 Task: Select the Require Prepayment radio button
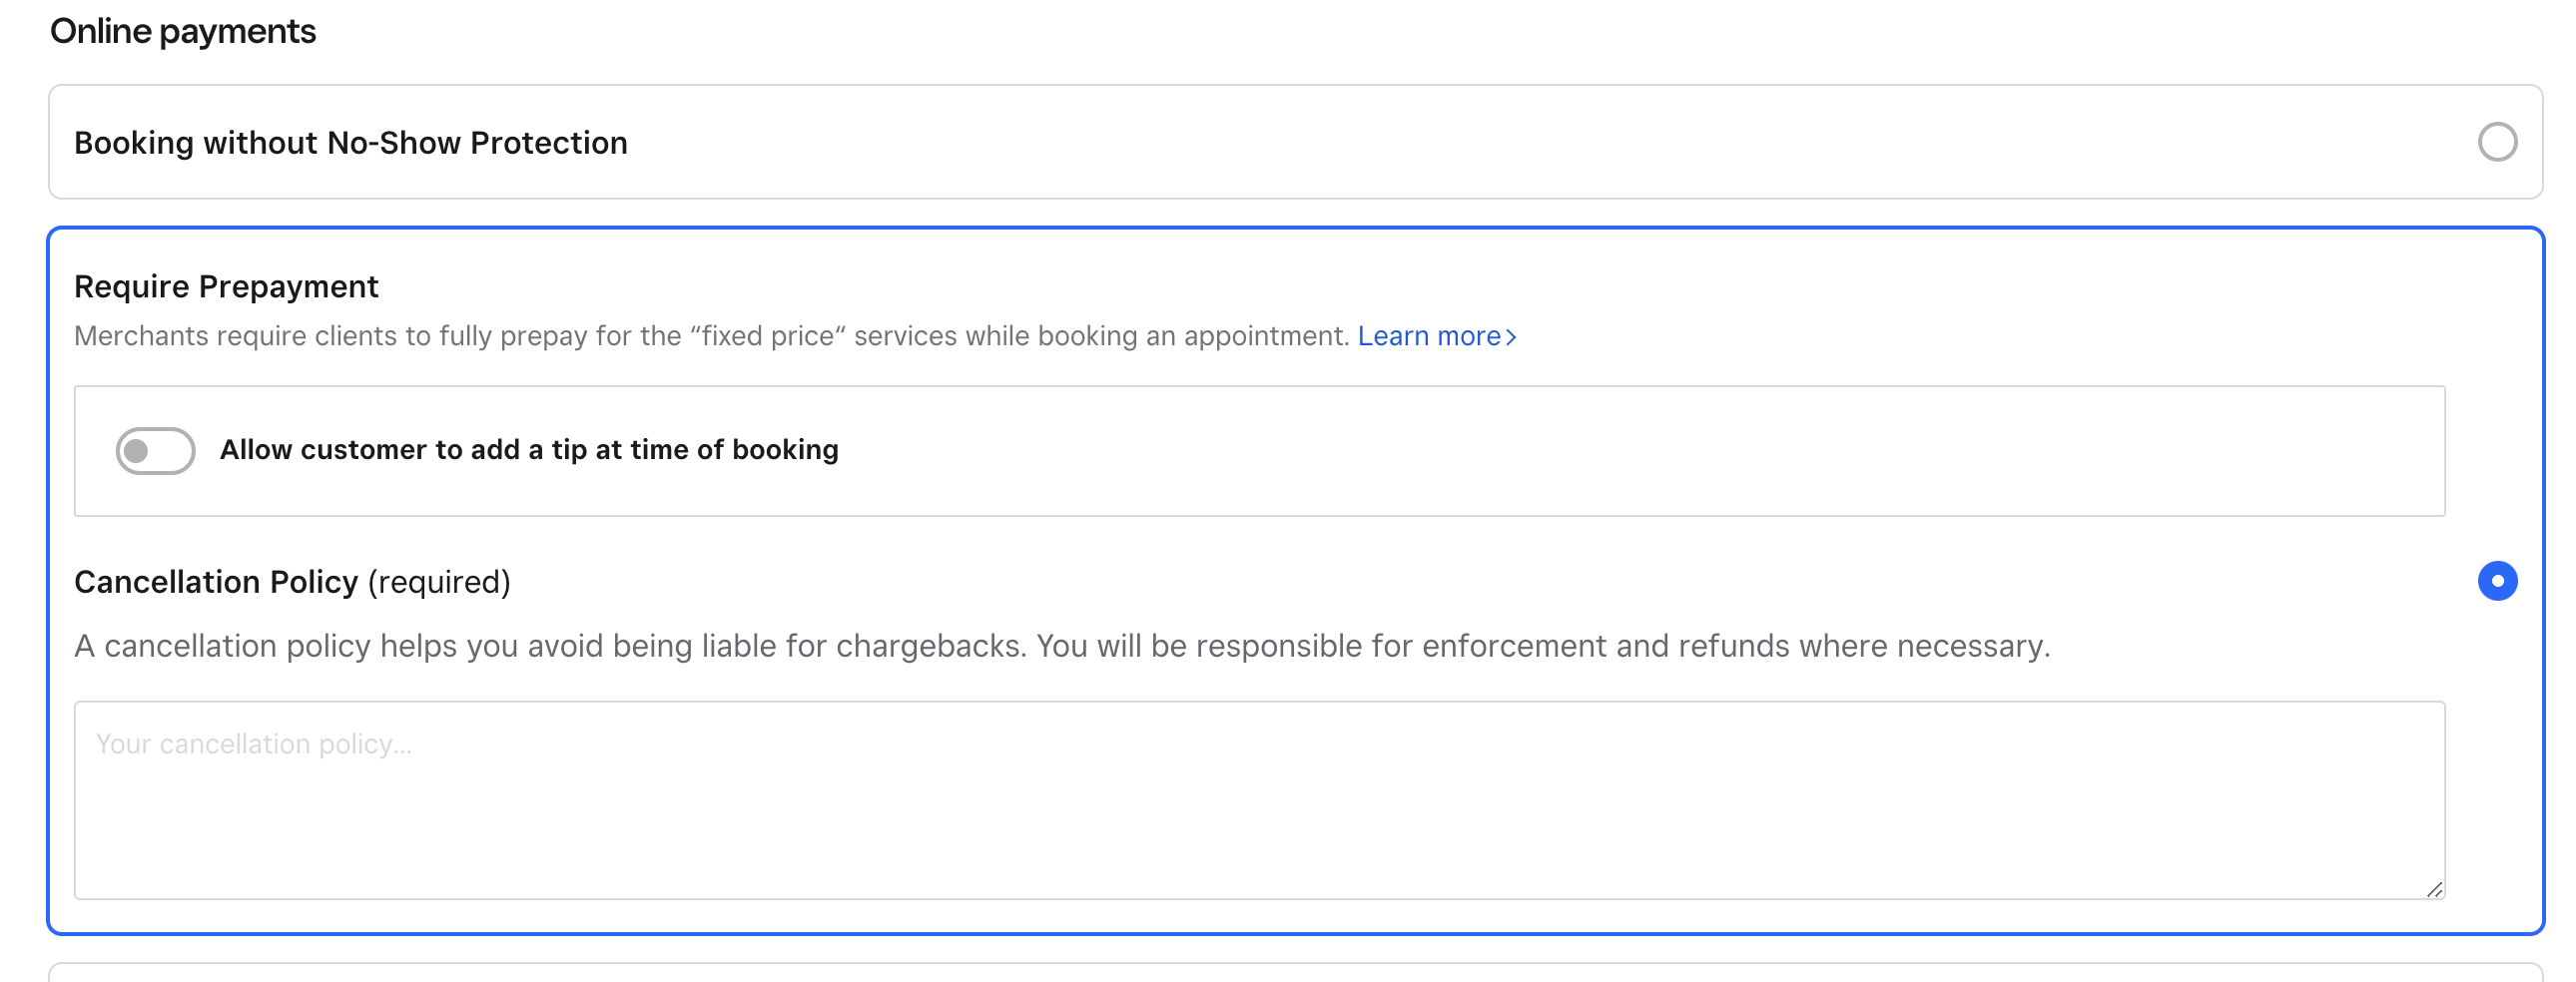2496,581
